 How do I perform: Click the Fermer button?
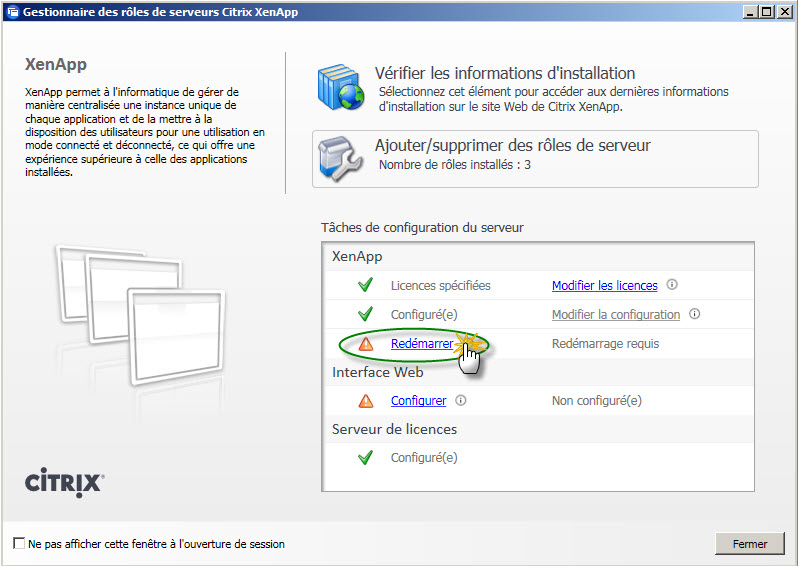(x=750, y=544)
